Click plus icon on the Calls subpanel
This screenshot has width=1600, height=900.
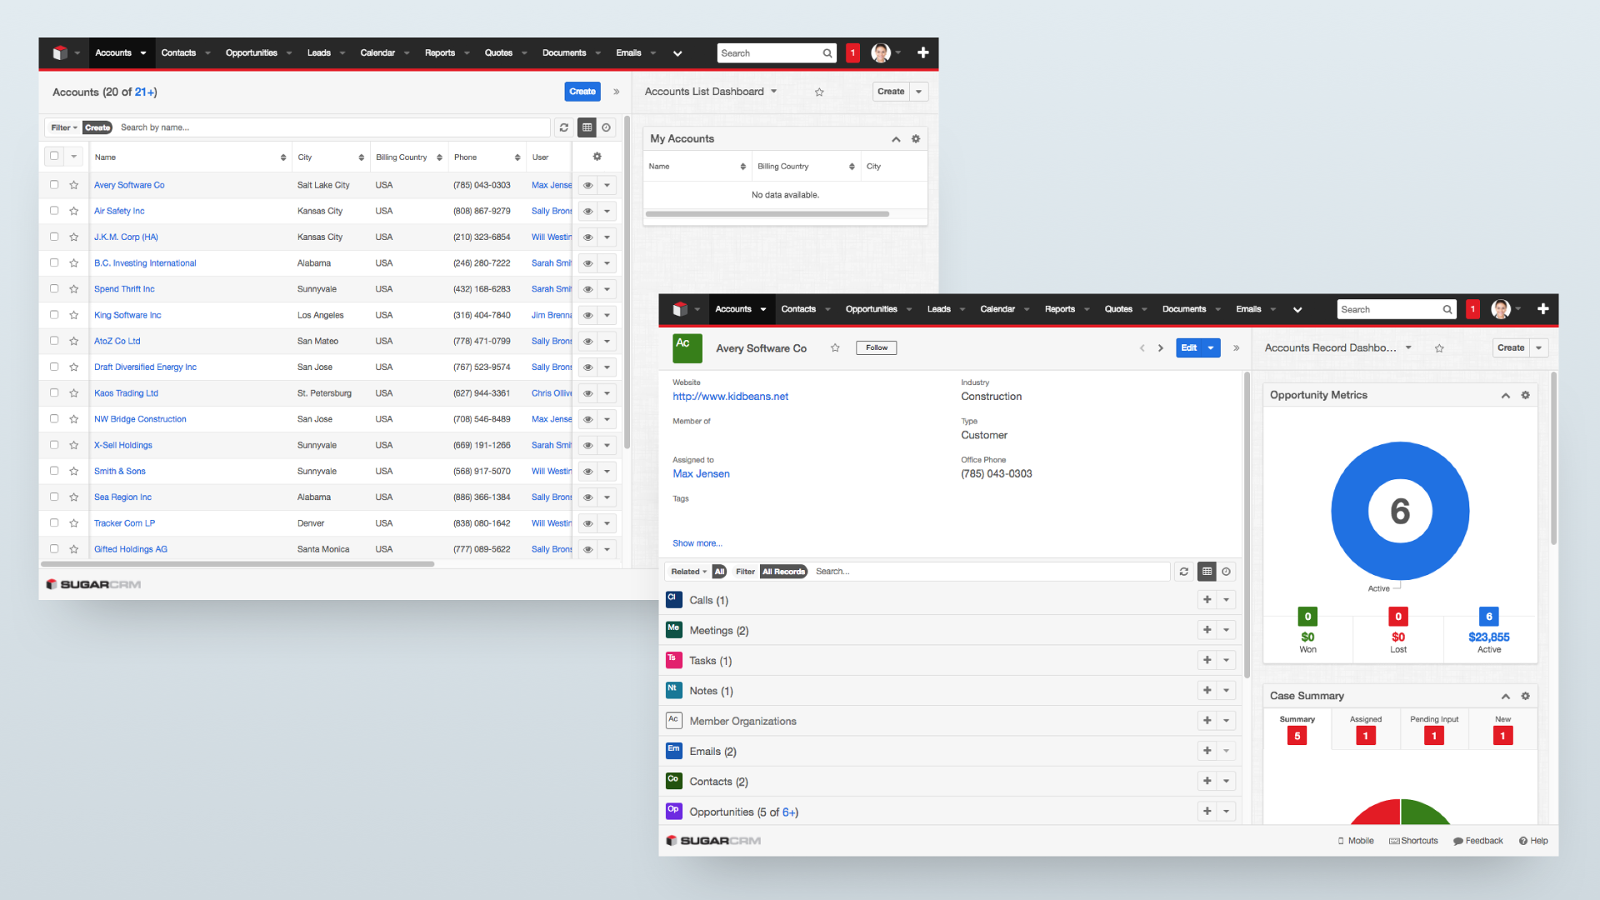coord(1207,600)
